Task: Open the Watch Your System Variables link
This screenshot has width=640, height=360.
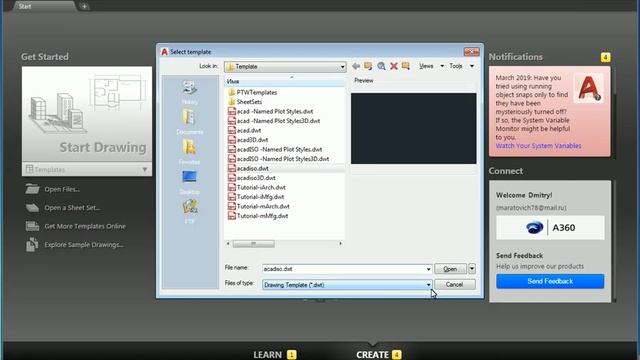Action: coord(538,146)
